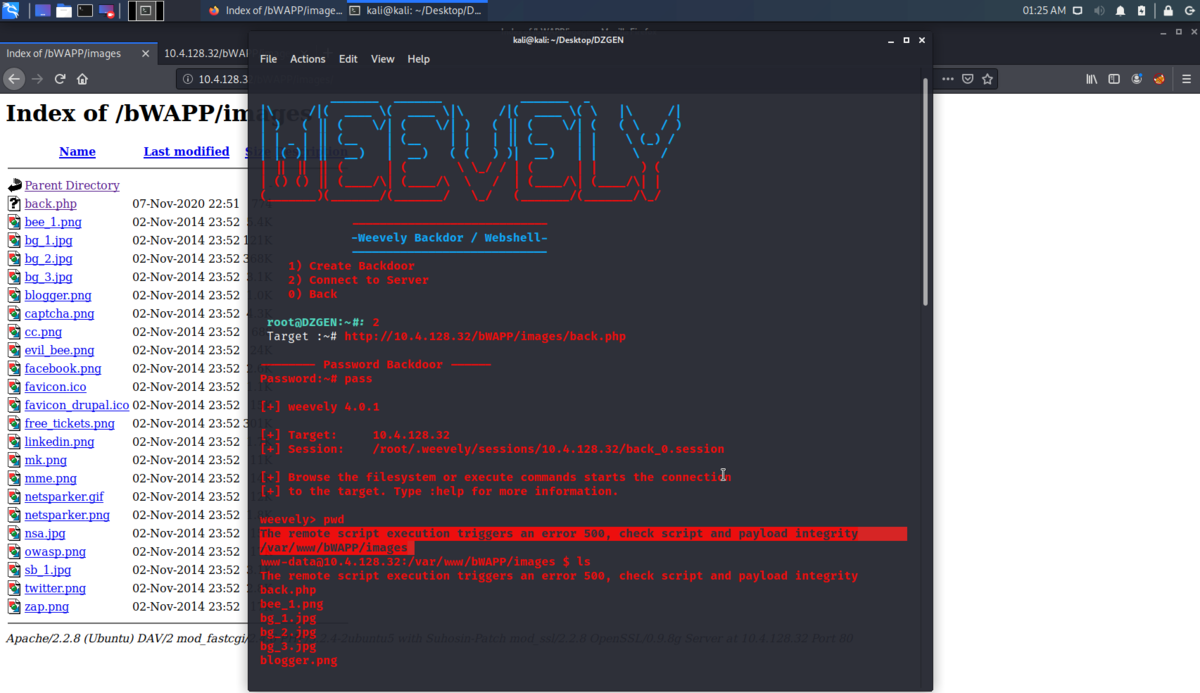Open terminal File menu
The width and height of the screenshot is (1200, 693).
268,59
